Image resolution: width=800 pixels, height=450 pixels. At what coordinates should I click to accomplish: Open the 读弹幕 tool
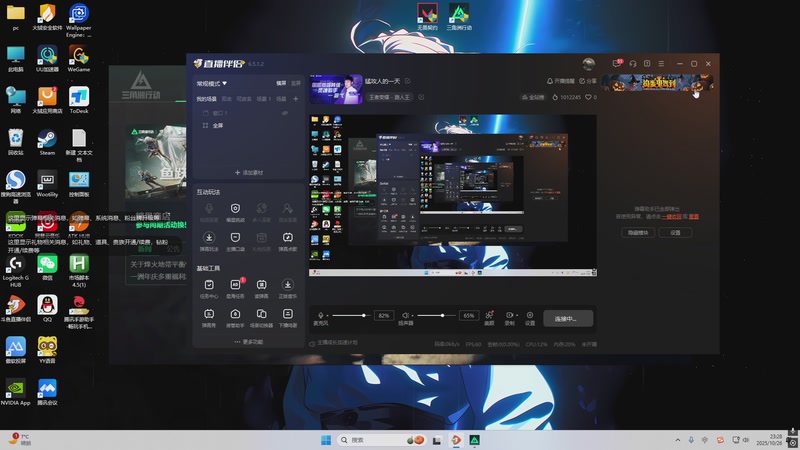pyautogui.click(x=261, y=285)
